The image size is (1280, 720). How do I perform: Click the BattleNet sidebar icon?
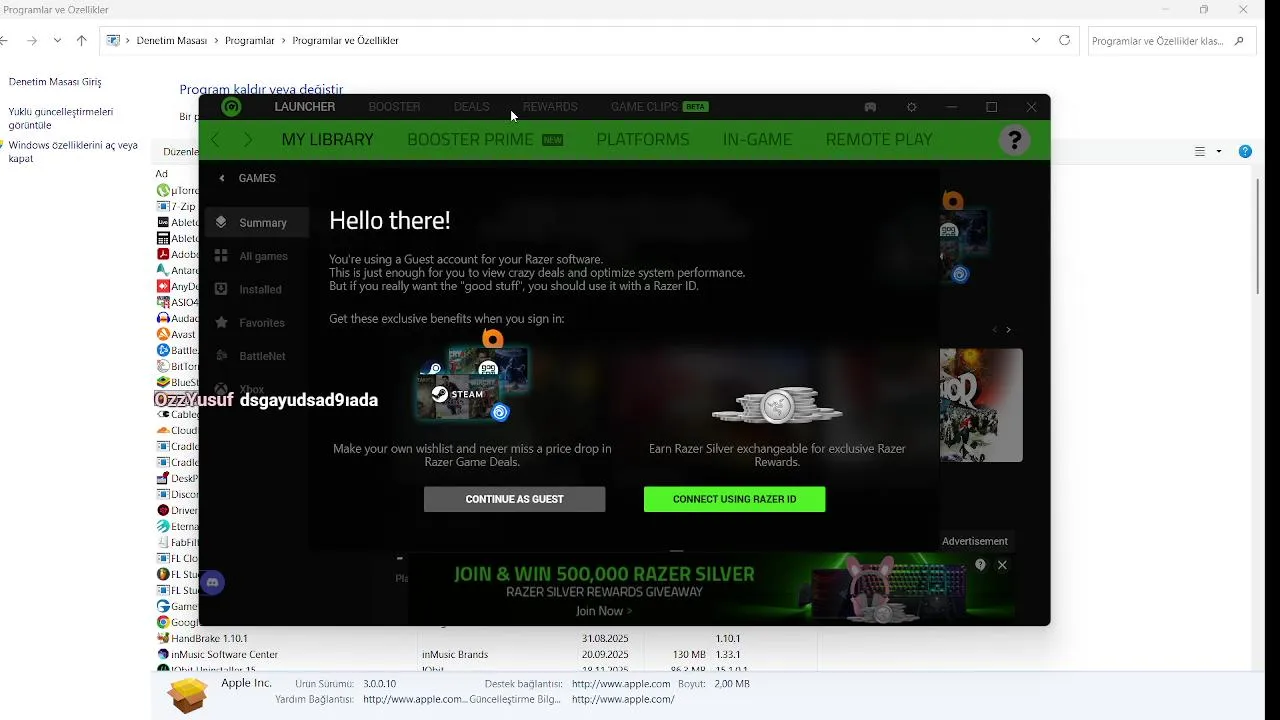[x=221, y=356]
